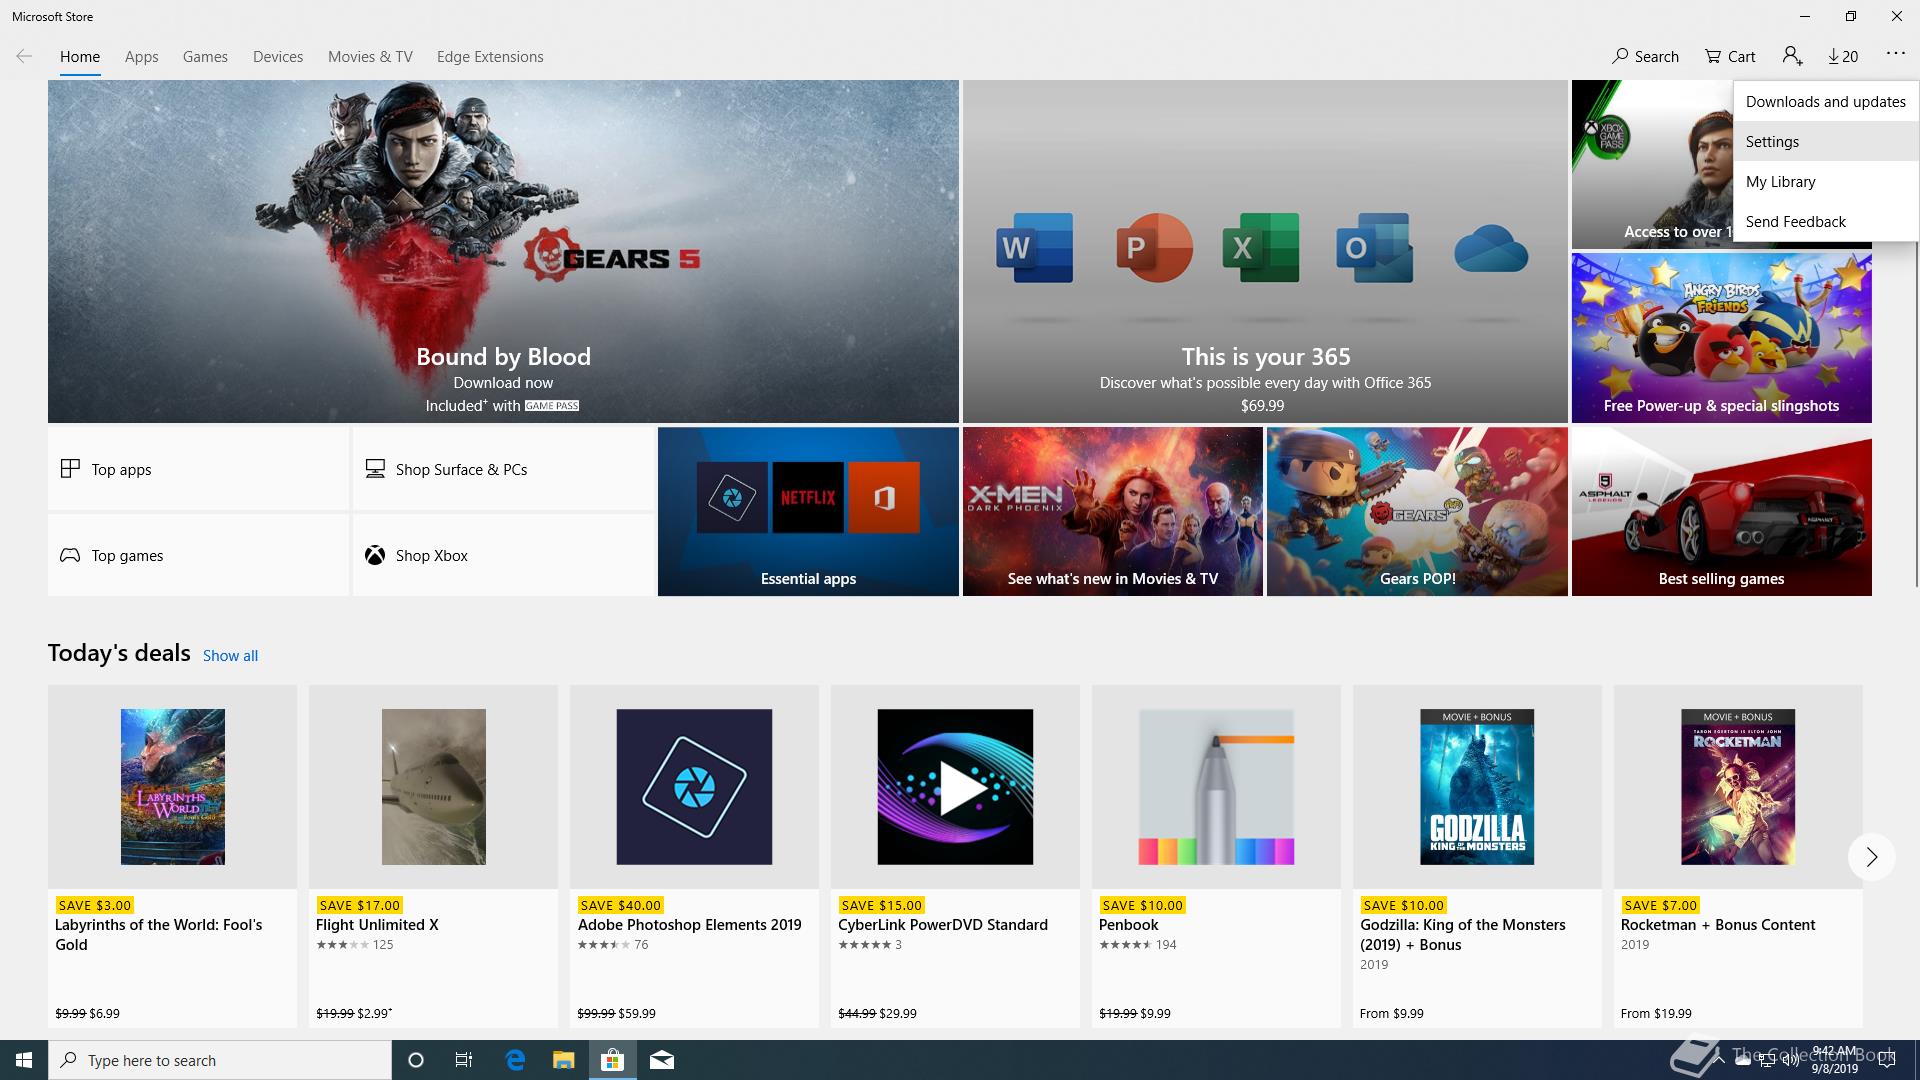Viewport: 1920px width, 1080px height.
Task: Launch Microsoft Edge from the taskbar
Action: (x=515, y=1060)
